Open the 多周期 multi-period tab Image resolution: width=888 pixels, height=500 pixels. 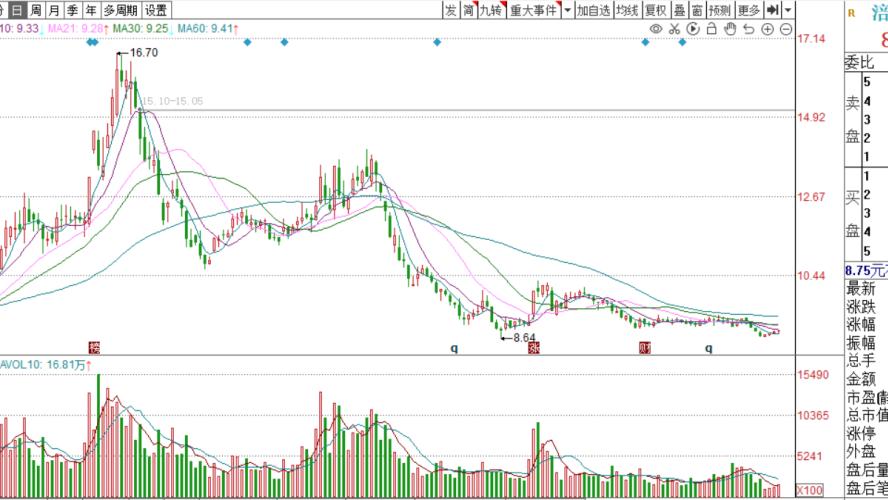(121, 10)
